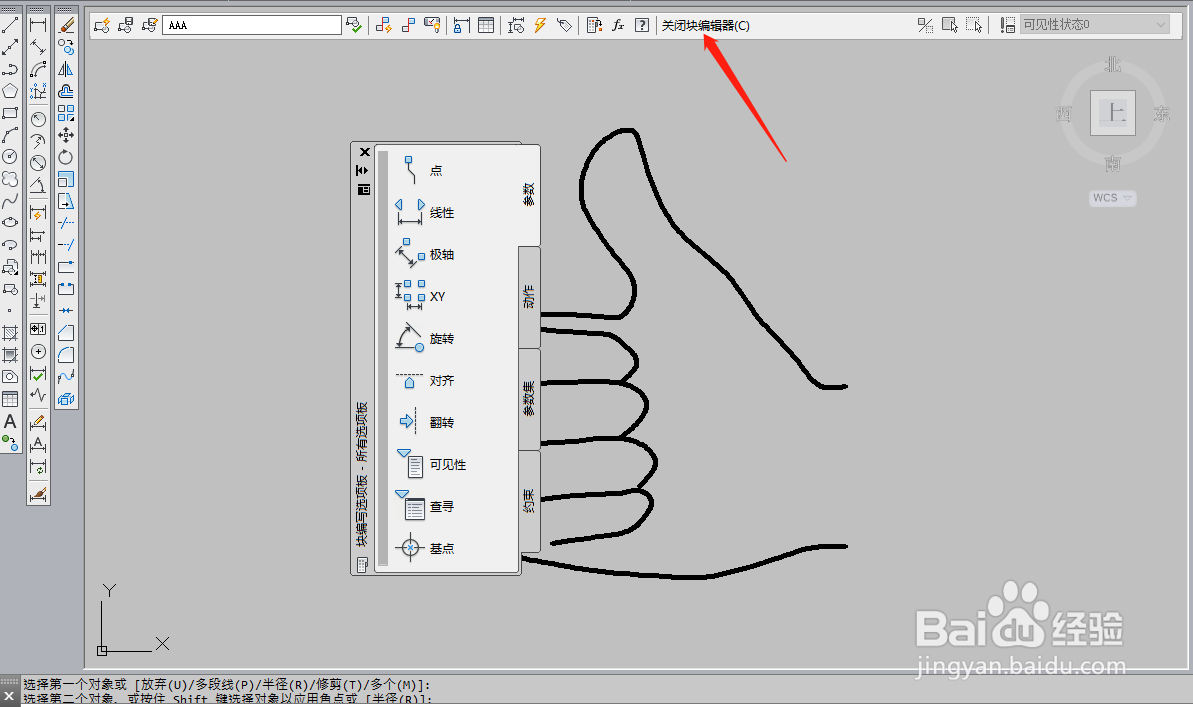This screenshot has width=1193, height=707.
Task: Open the Array tool flyout
Action: (x=66, y=113)
